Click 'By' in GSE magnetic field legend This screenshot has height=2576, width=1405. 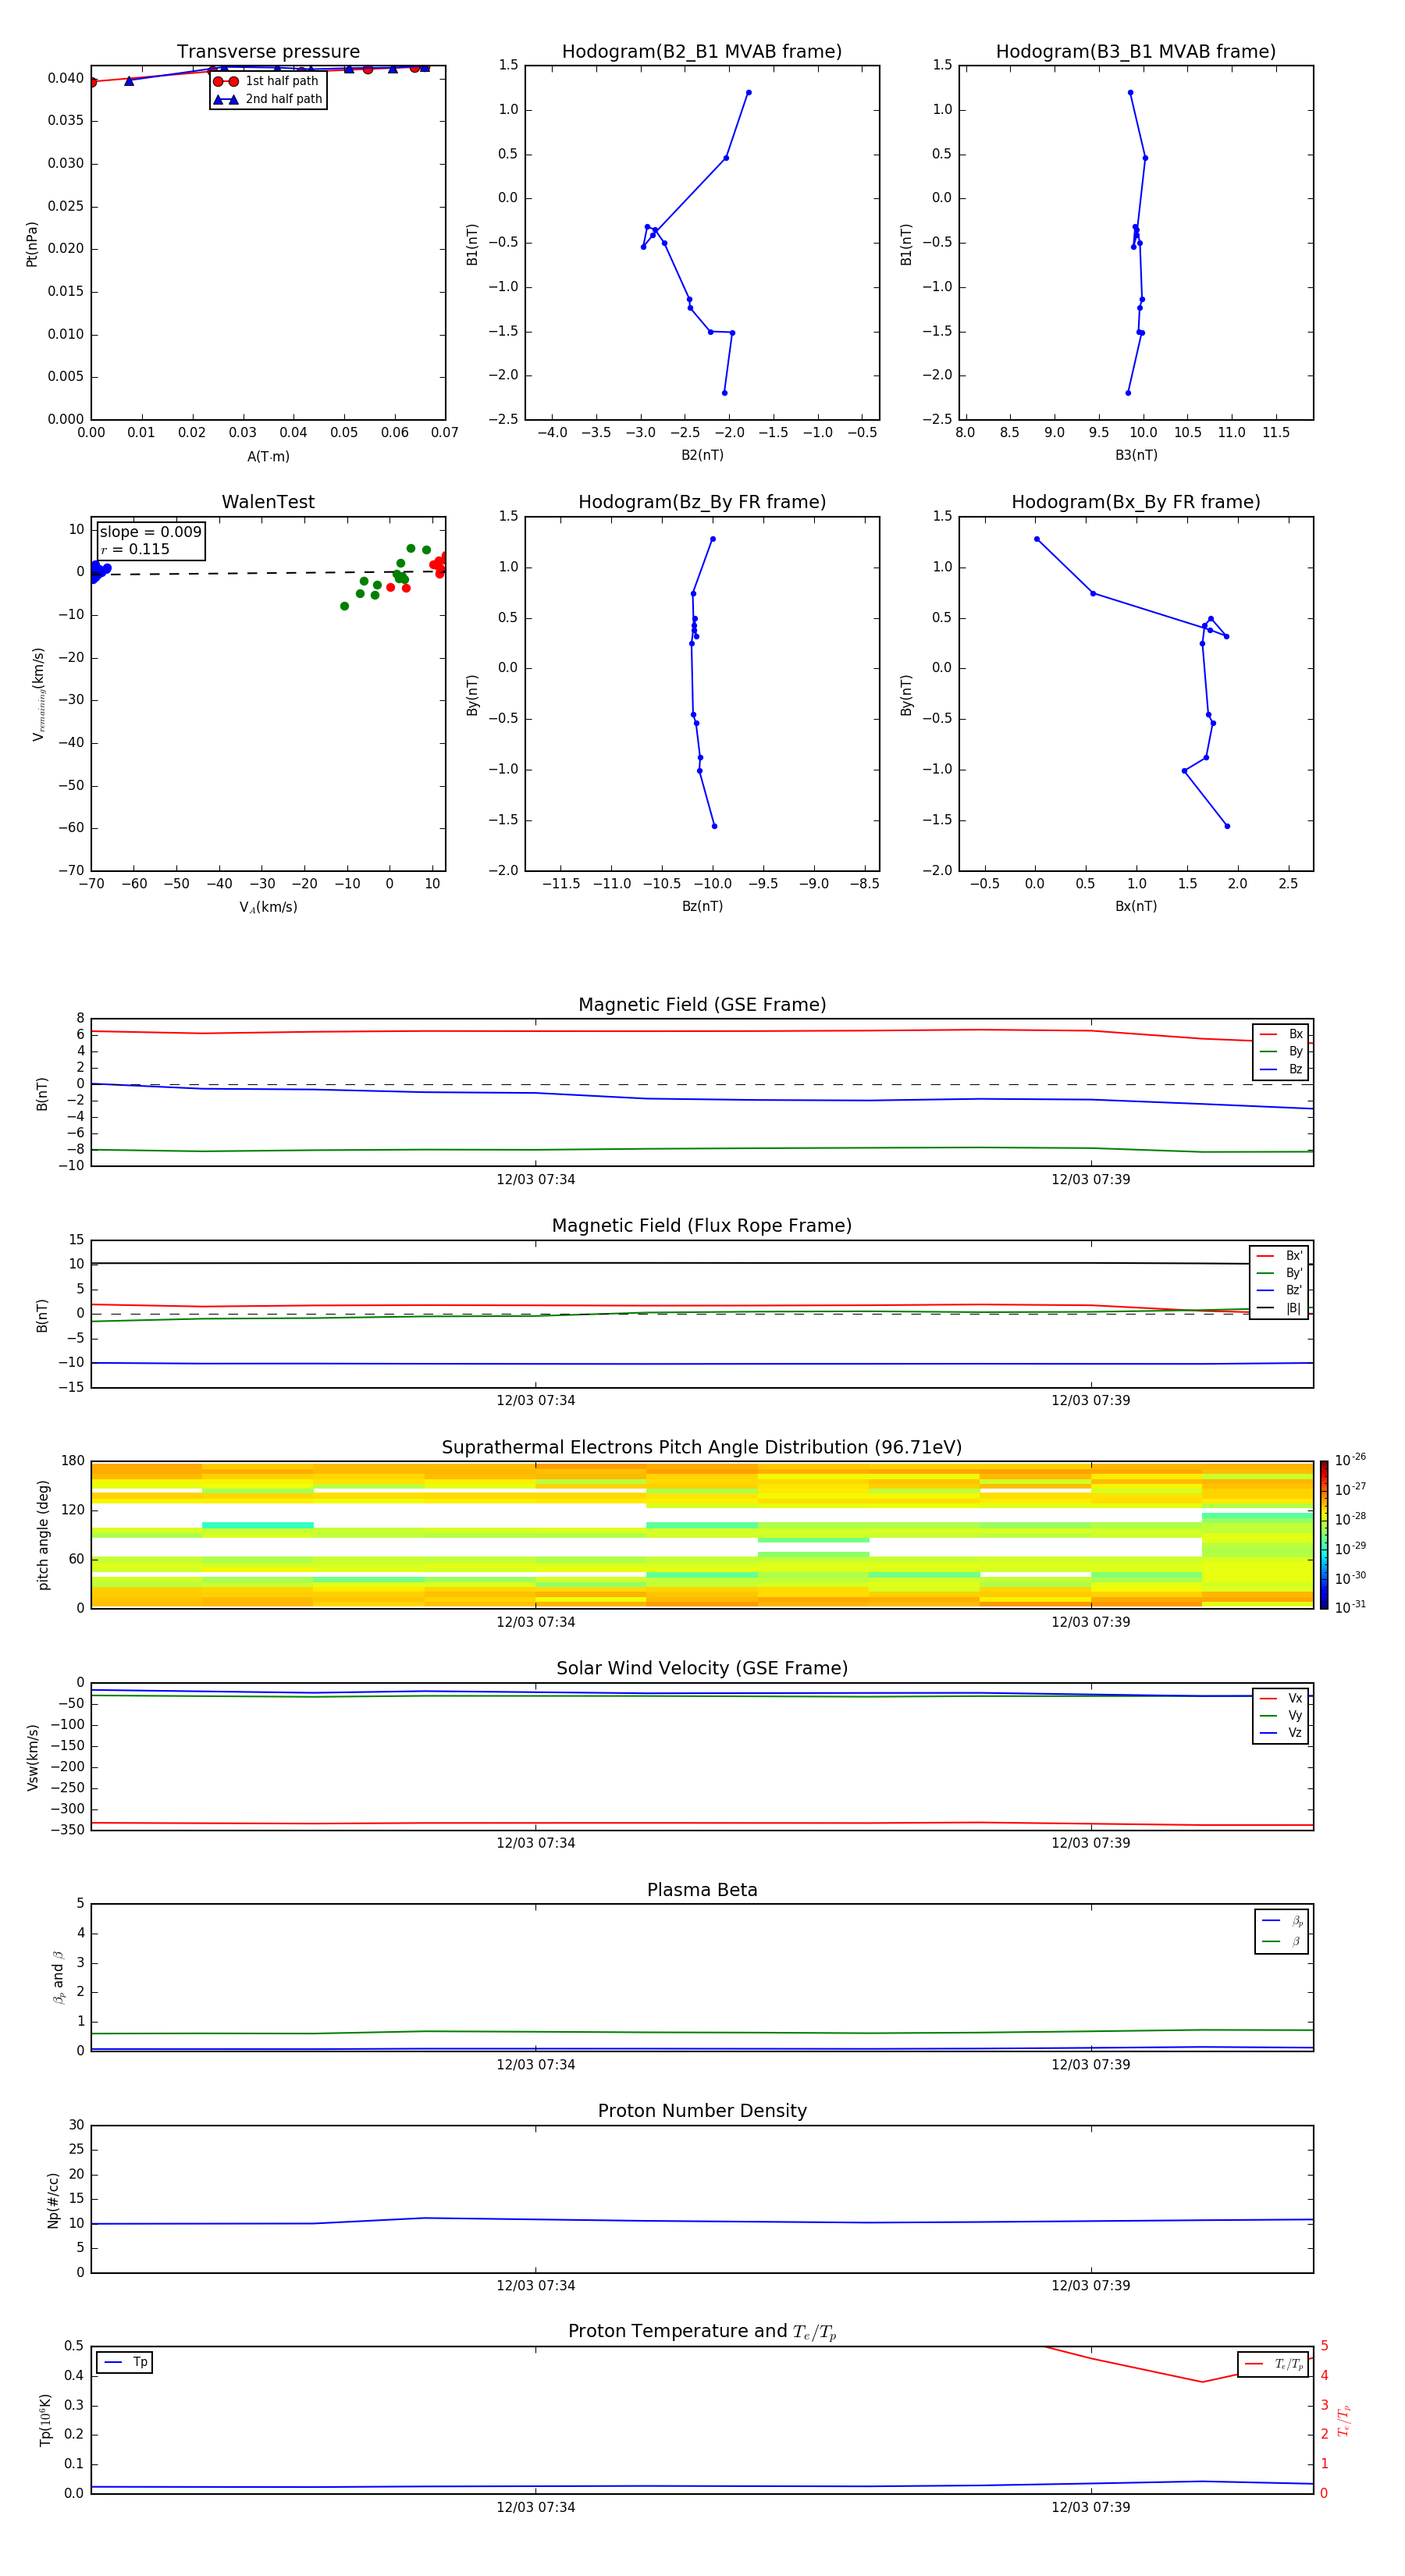pyautogui.click(x=1296, y=1052)
